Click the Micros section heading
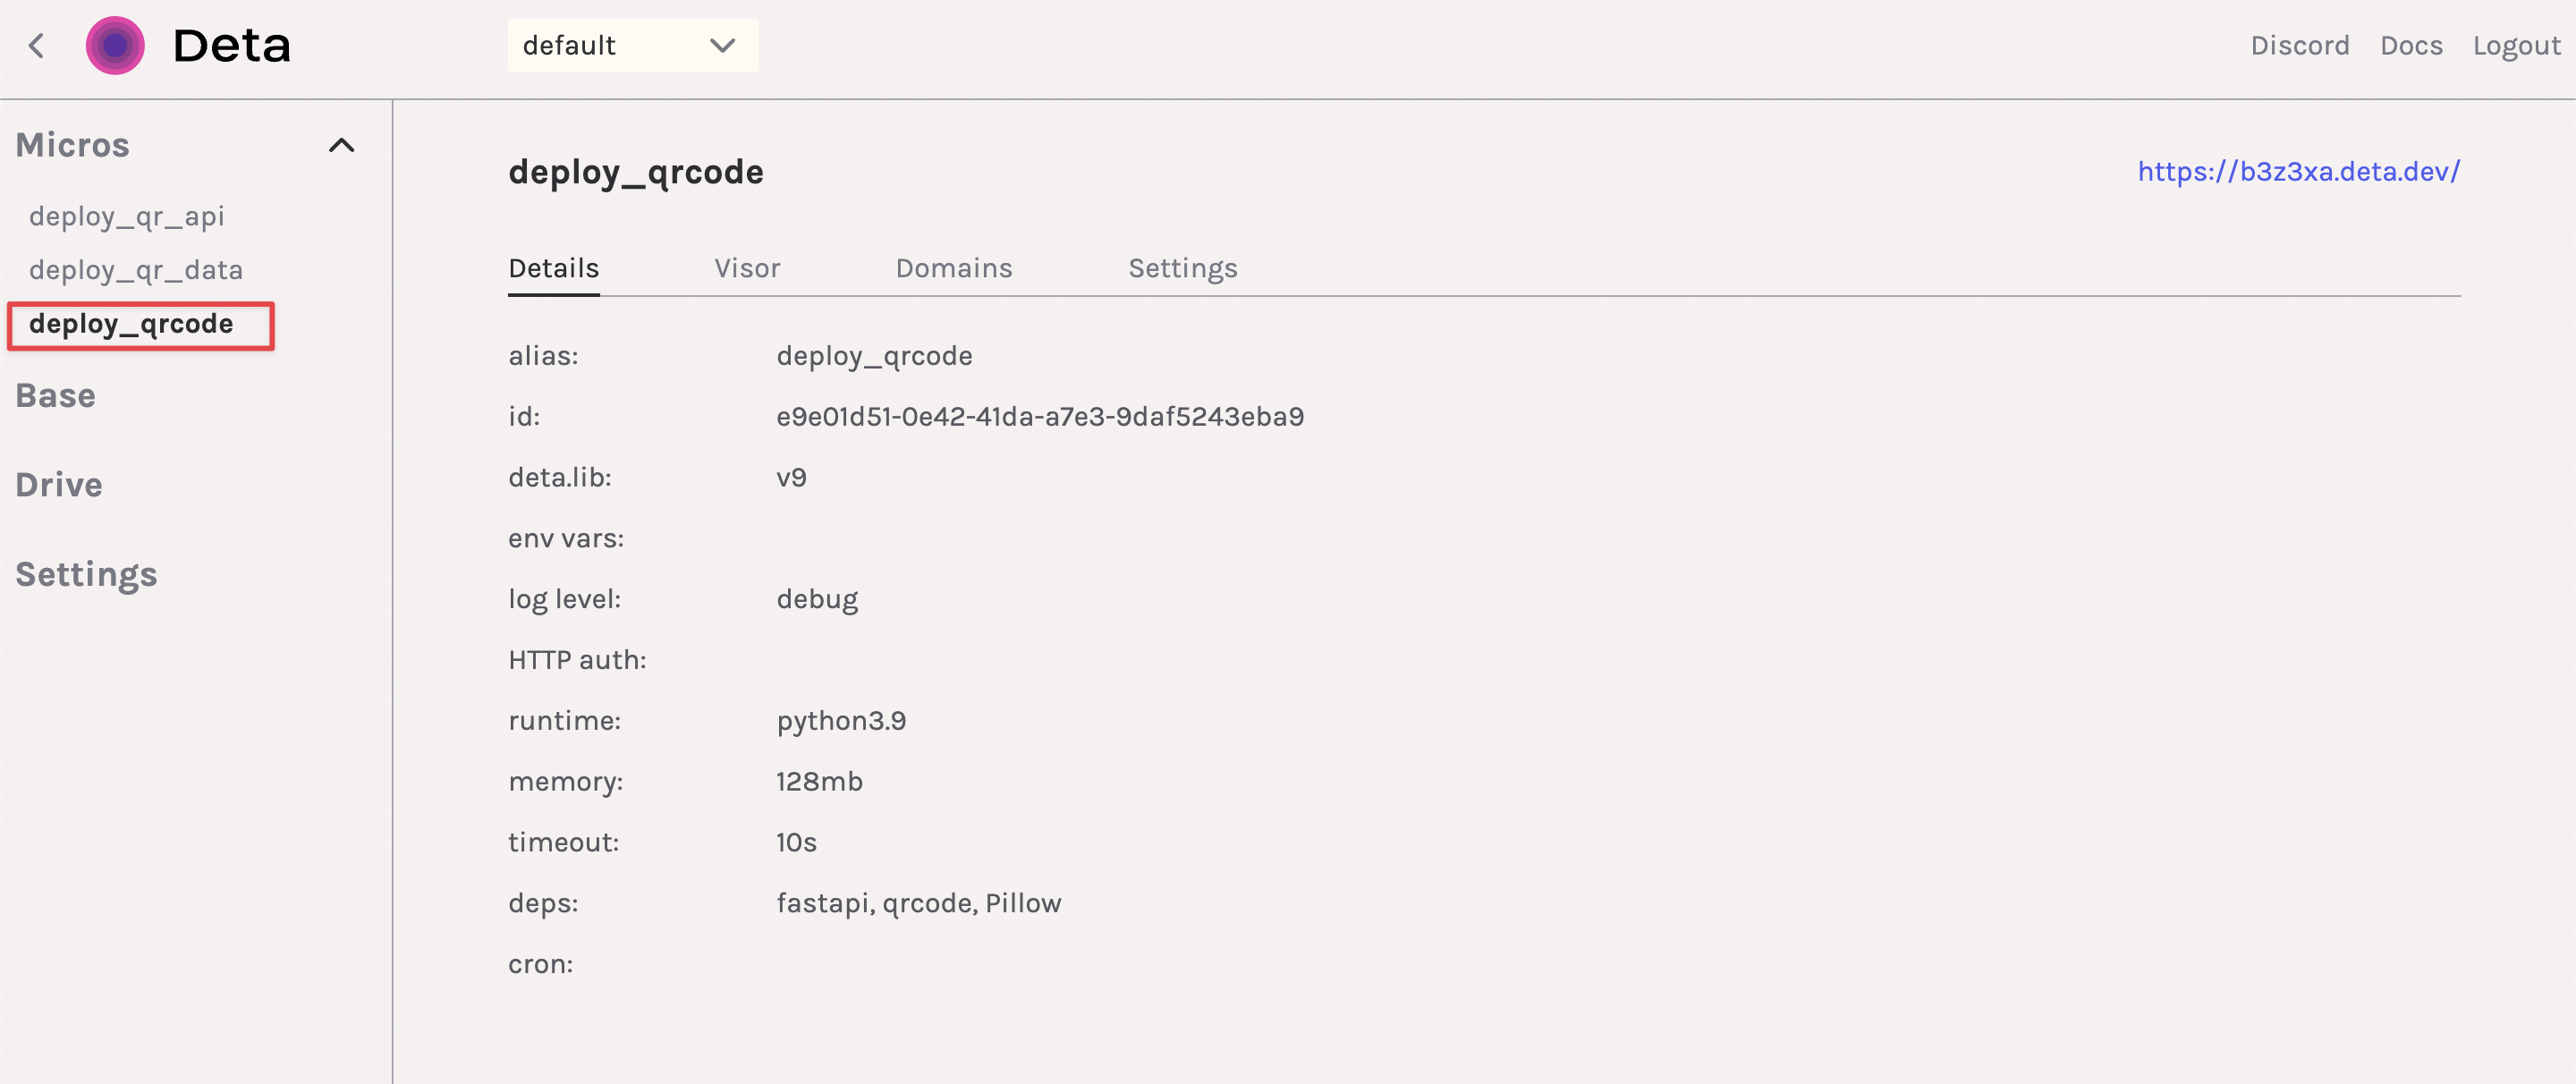 pos(73,146)
